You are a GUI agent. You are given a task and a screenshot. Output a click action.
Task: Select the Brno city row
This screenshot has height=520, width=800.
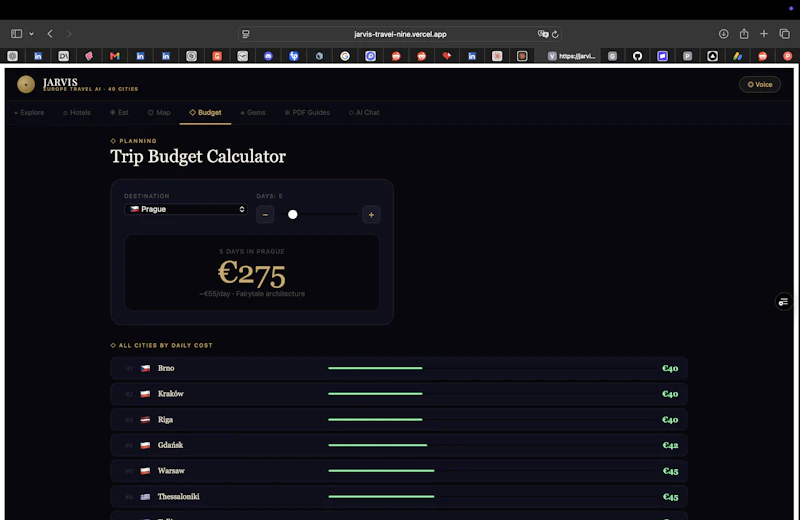point(399,368)
